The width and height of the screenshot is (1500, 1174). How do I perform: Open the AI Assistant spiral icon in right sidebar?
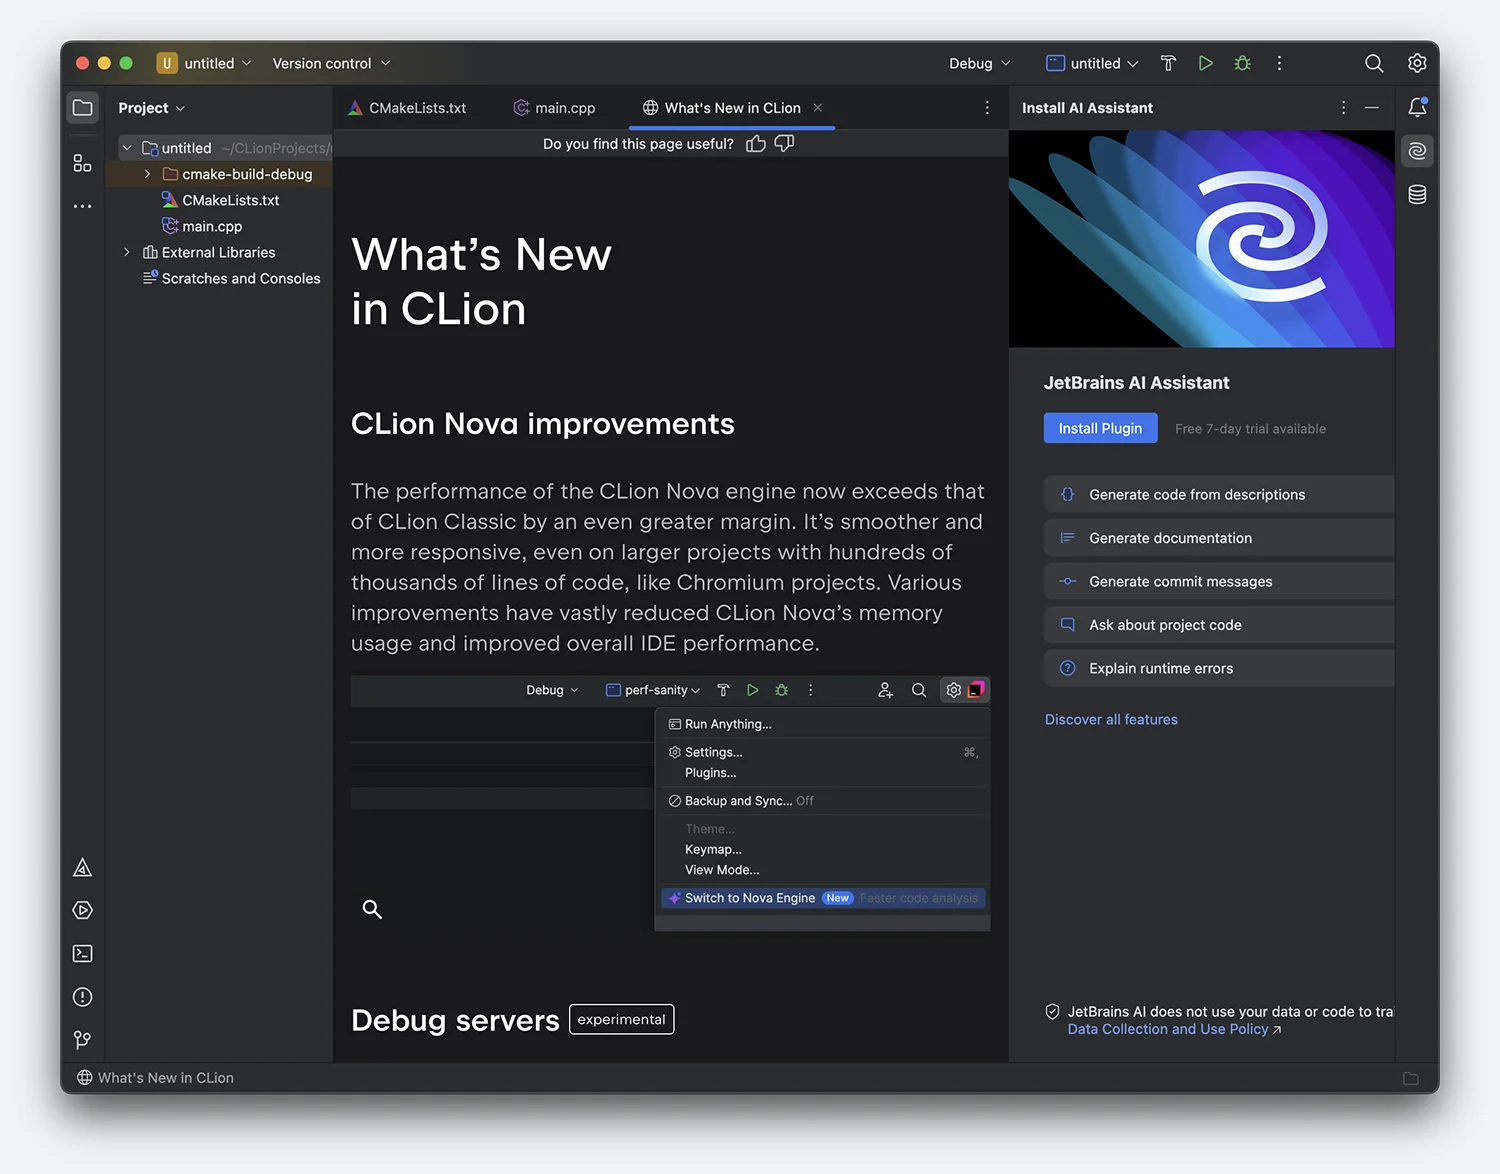coord(1417,151)
